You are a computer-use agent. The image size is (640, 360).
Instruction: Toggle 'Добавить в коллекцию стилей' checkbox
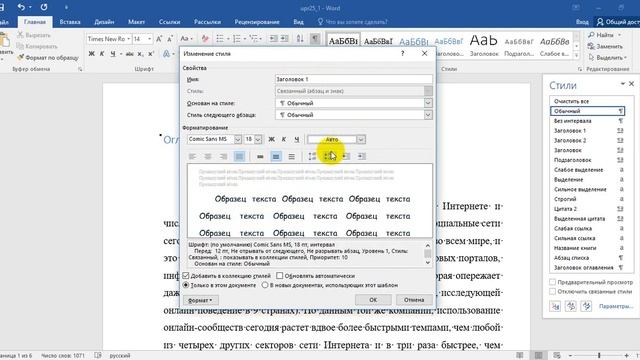coord(186,276)
